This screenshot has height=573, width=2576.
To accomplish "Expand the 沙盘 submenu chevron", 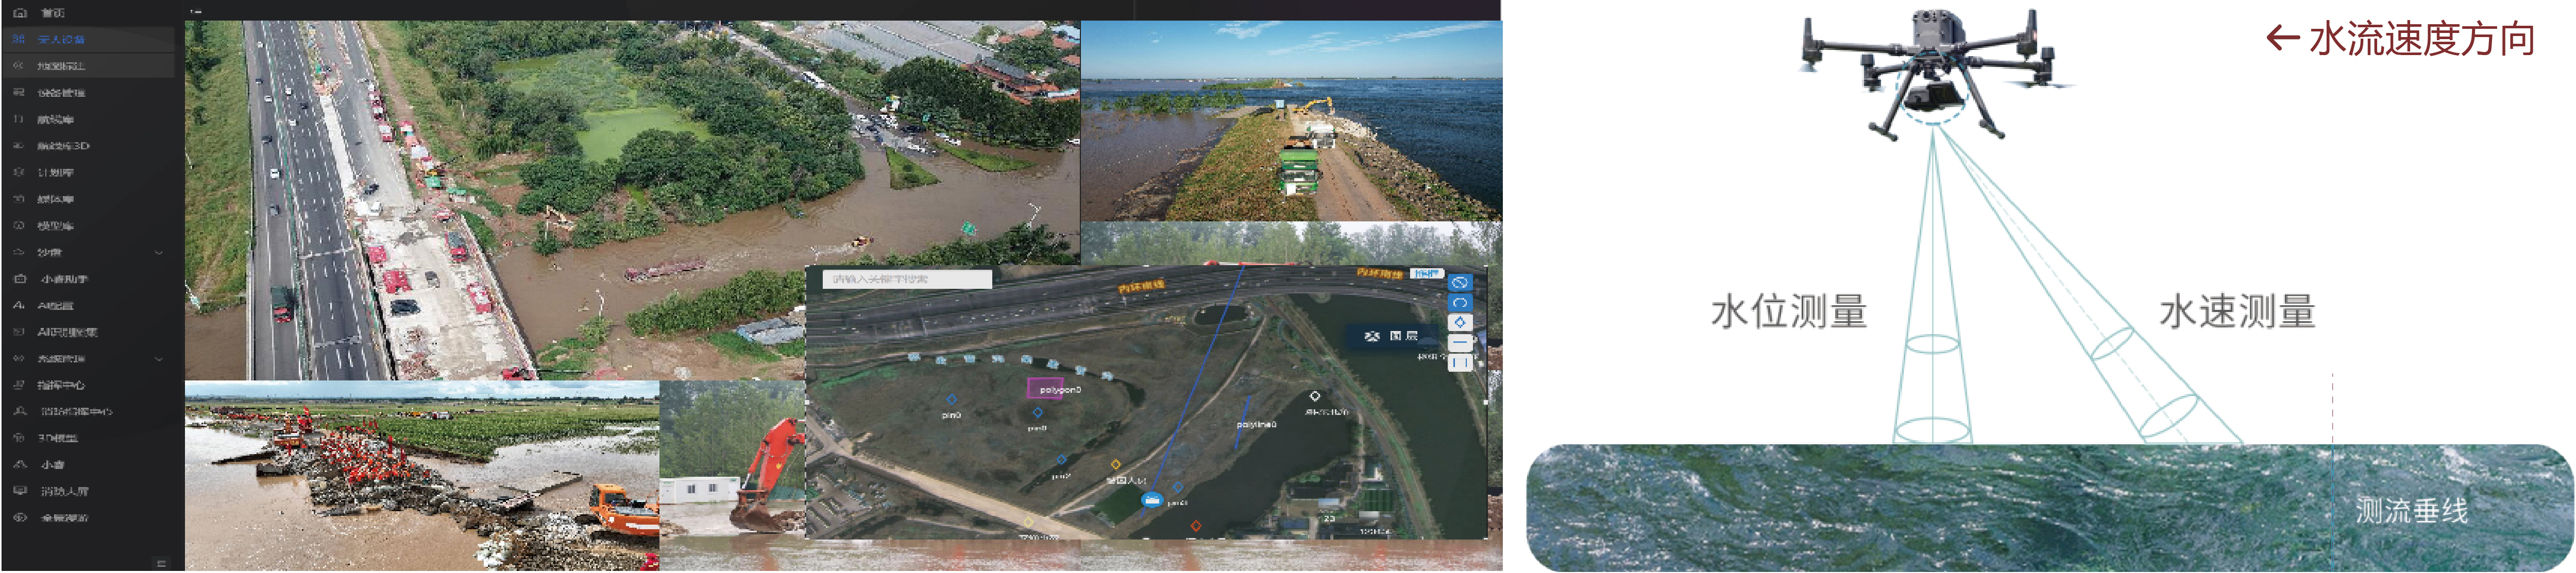I will pyautogui.click(x=158, y=253).
